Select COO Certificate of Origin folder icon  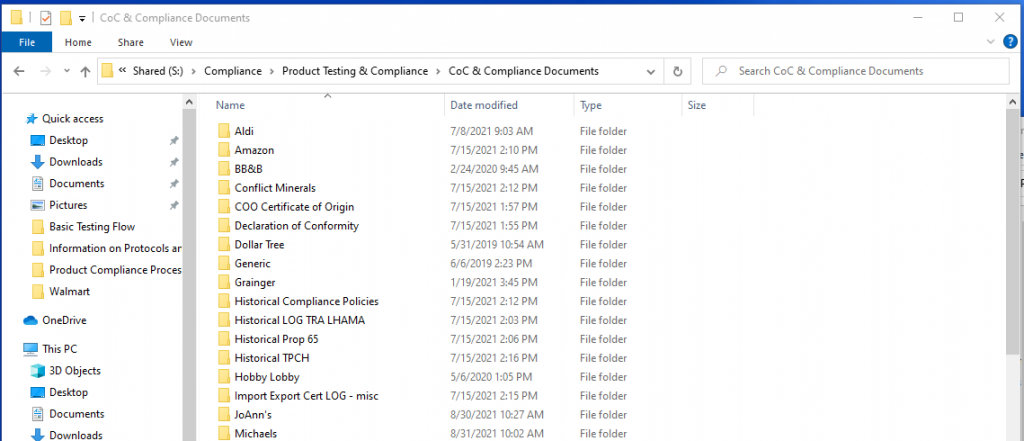(224, 207)
